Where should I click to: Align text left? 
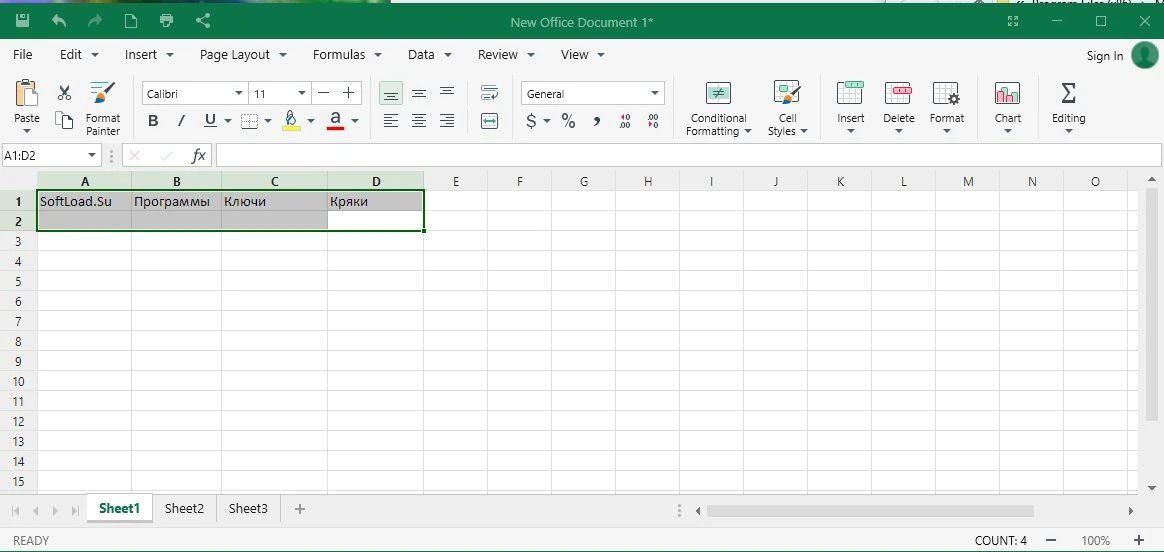click(x=391, y=121)
